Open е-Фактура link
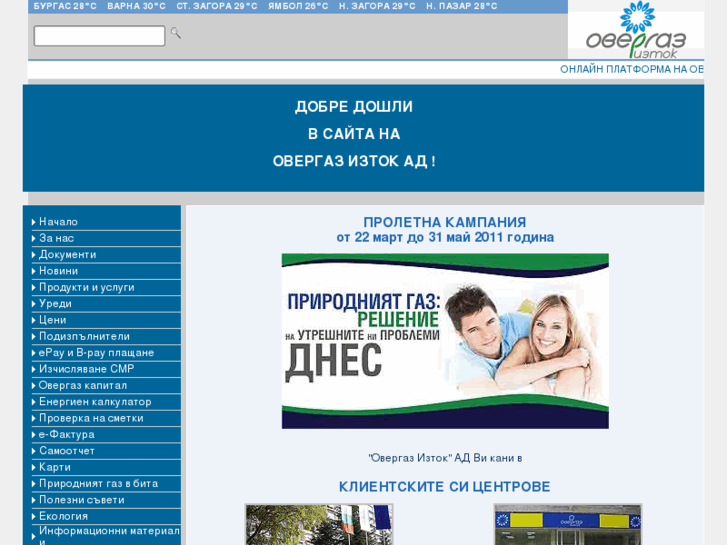The width and height of the screenshot is (727, 545). click(x=67, y=435)
